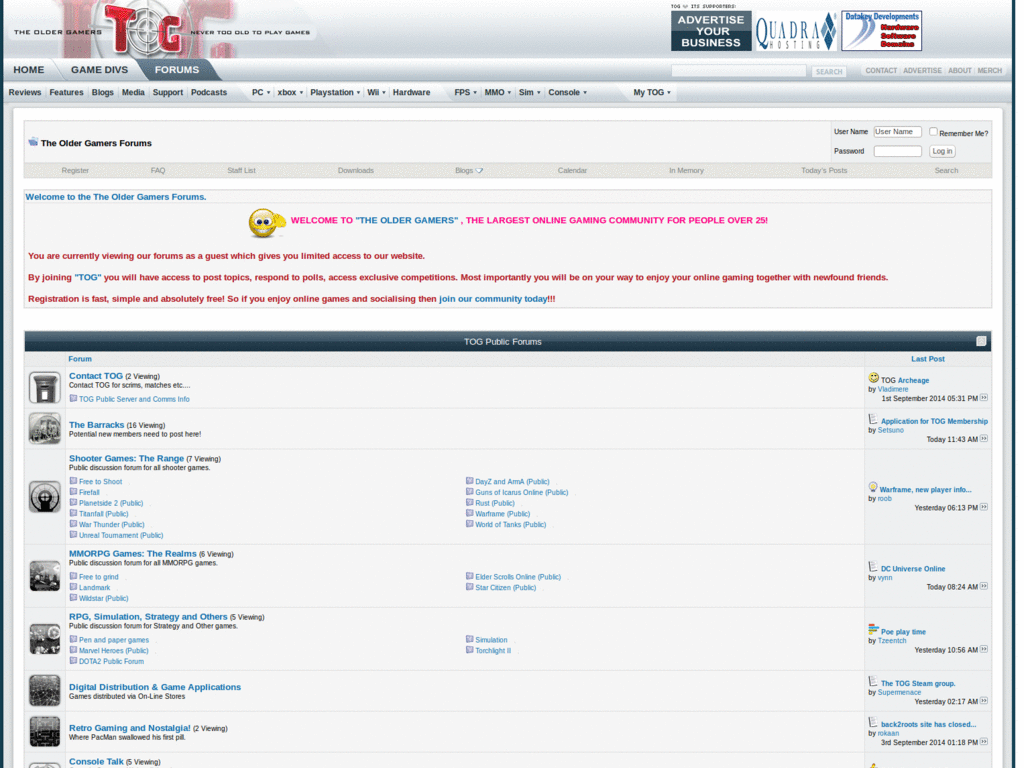Click the Simulation subforum icon

tap(470, 639)
